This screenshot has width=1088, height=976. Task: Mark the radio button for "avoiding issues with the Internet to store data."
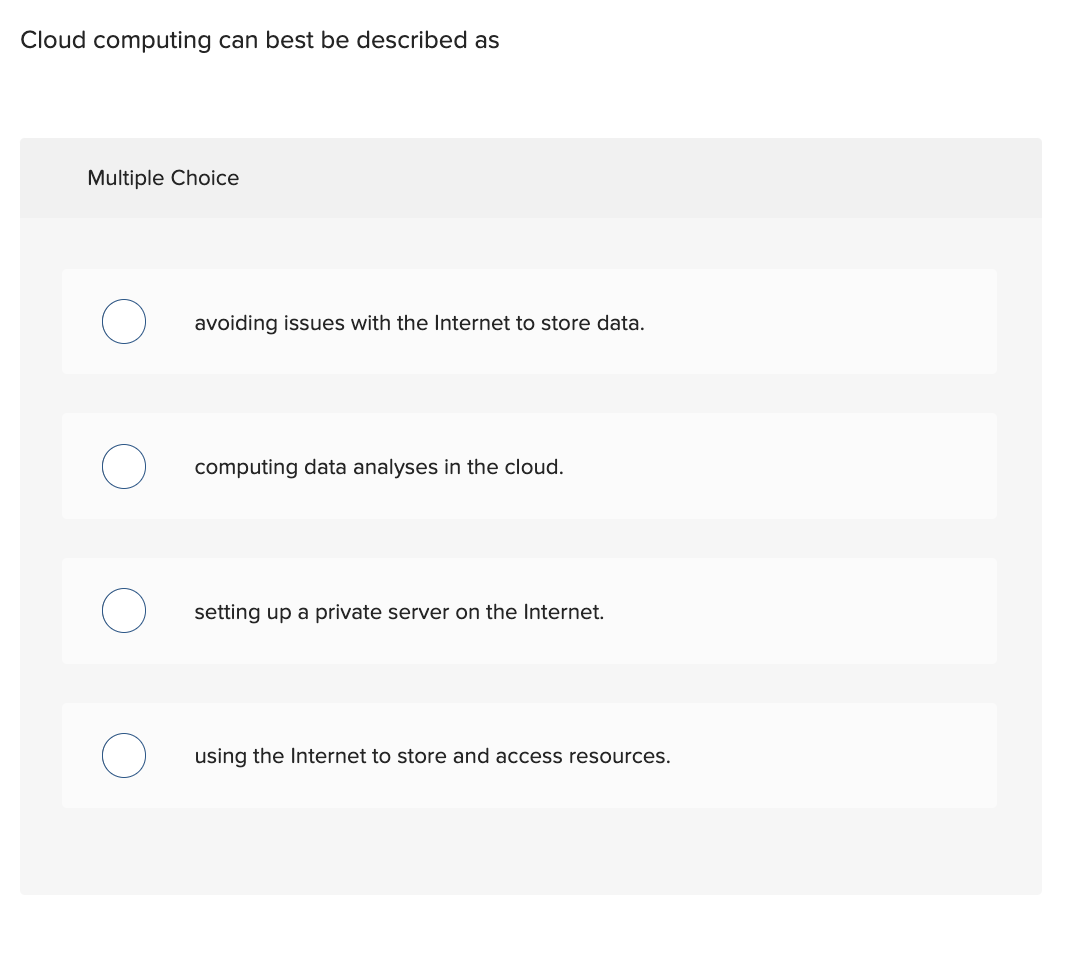coord(123,321)
